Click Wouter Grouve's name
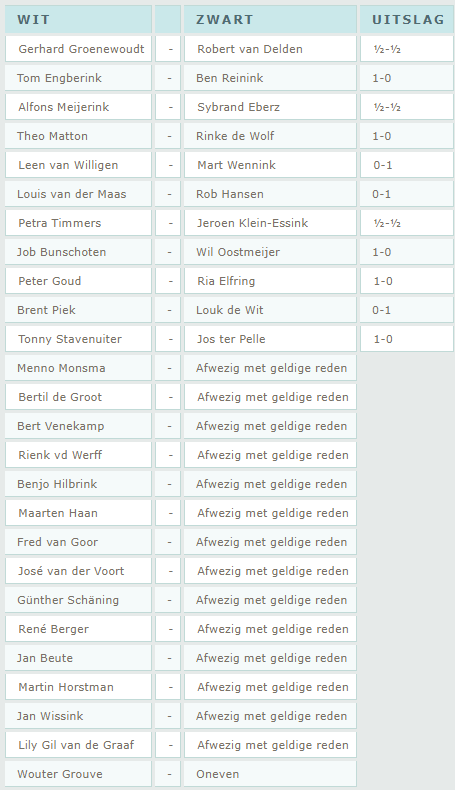The image size is (455, 790). 59,774
